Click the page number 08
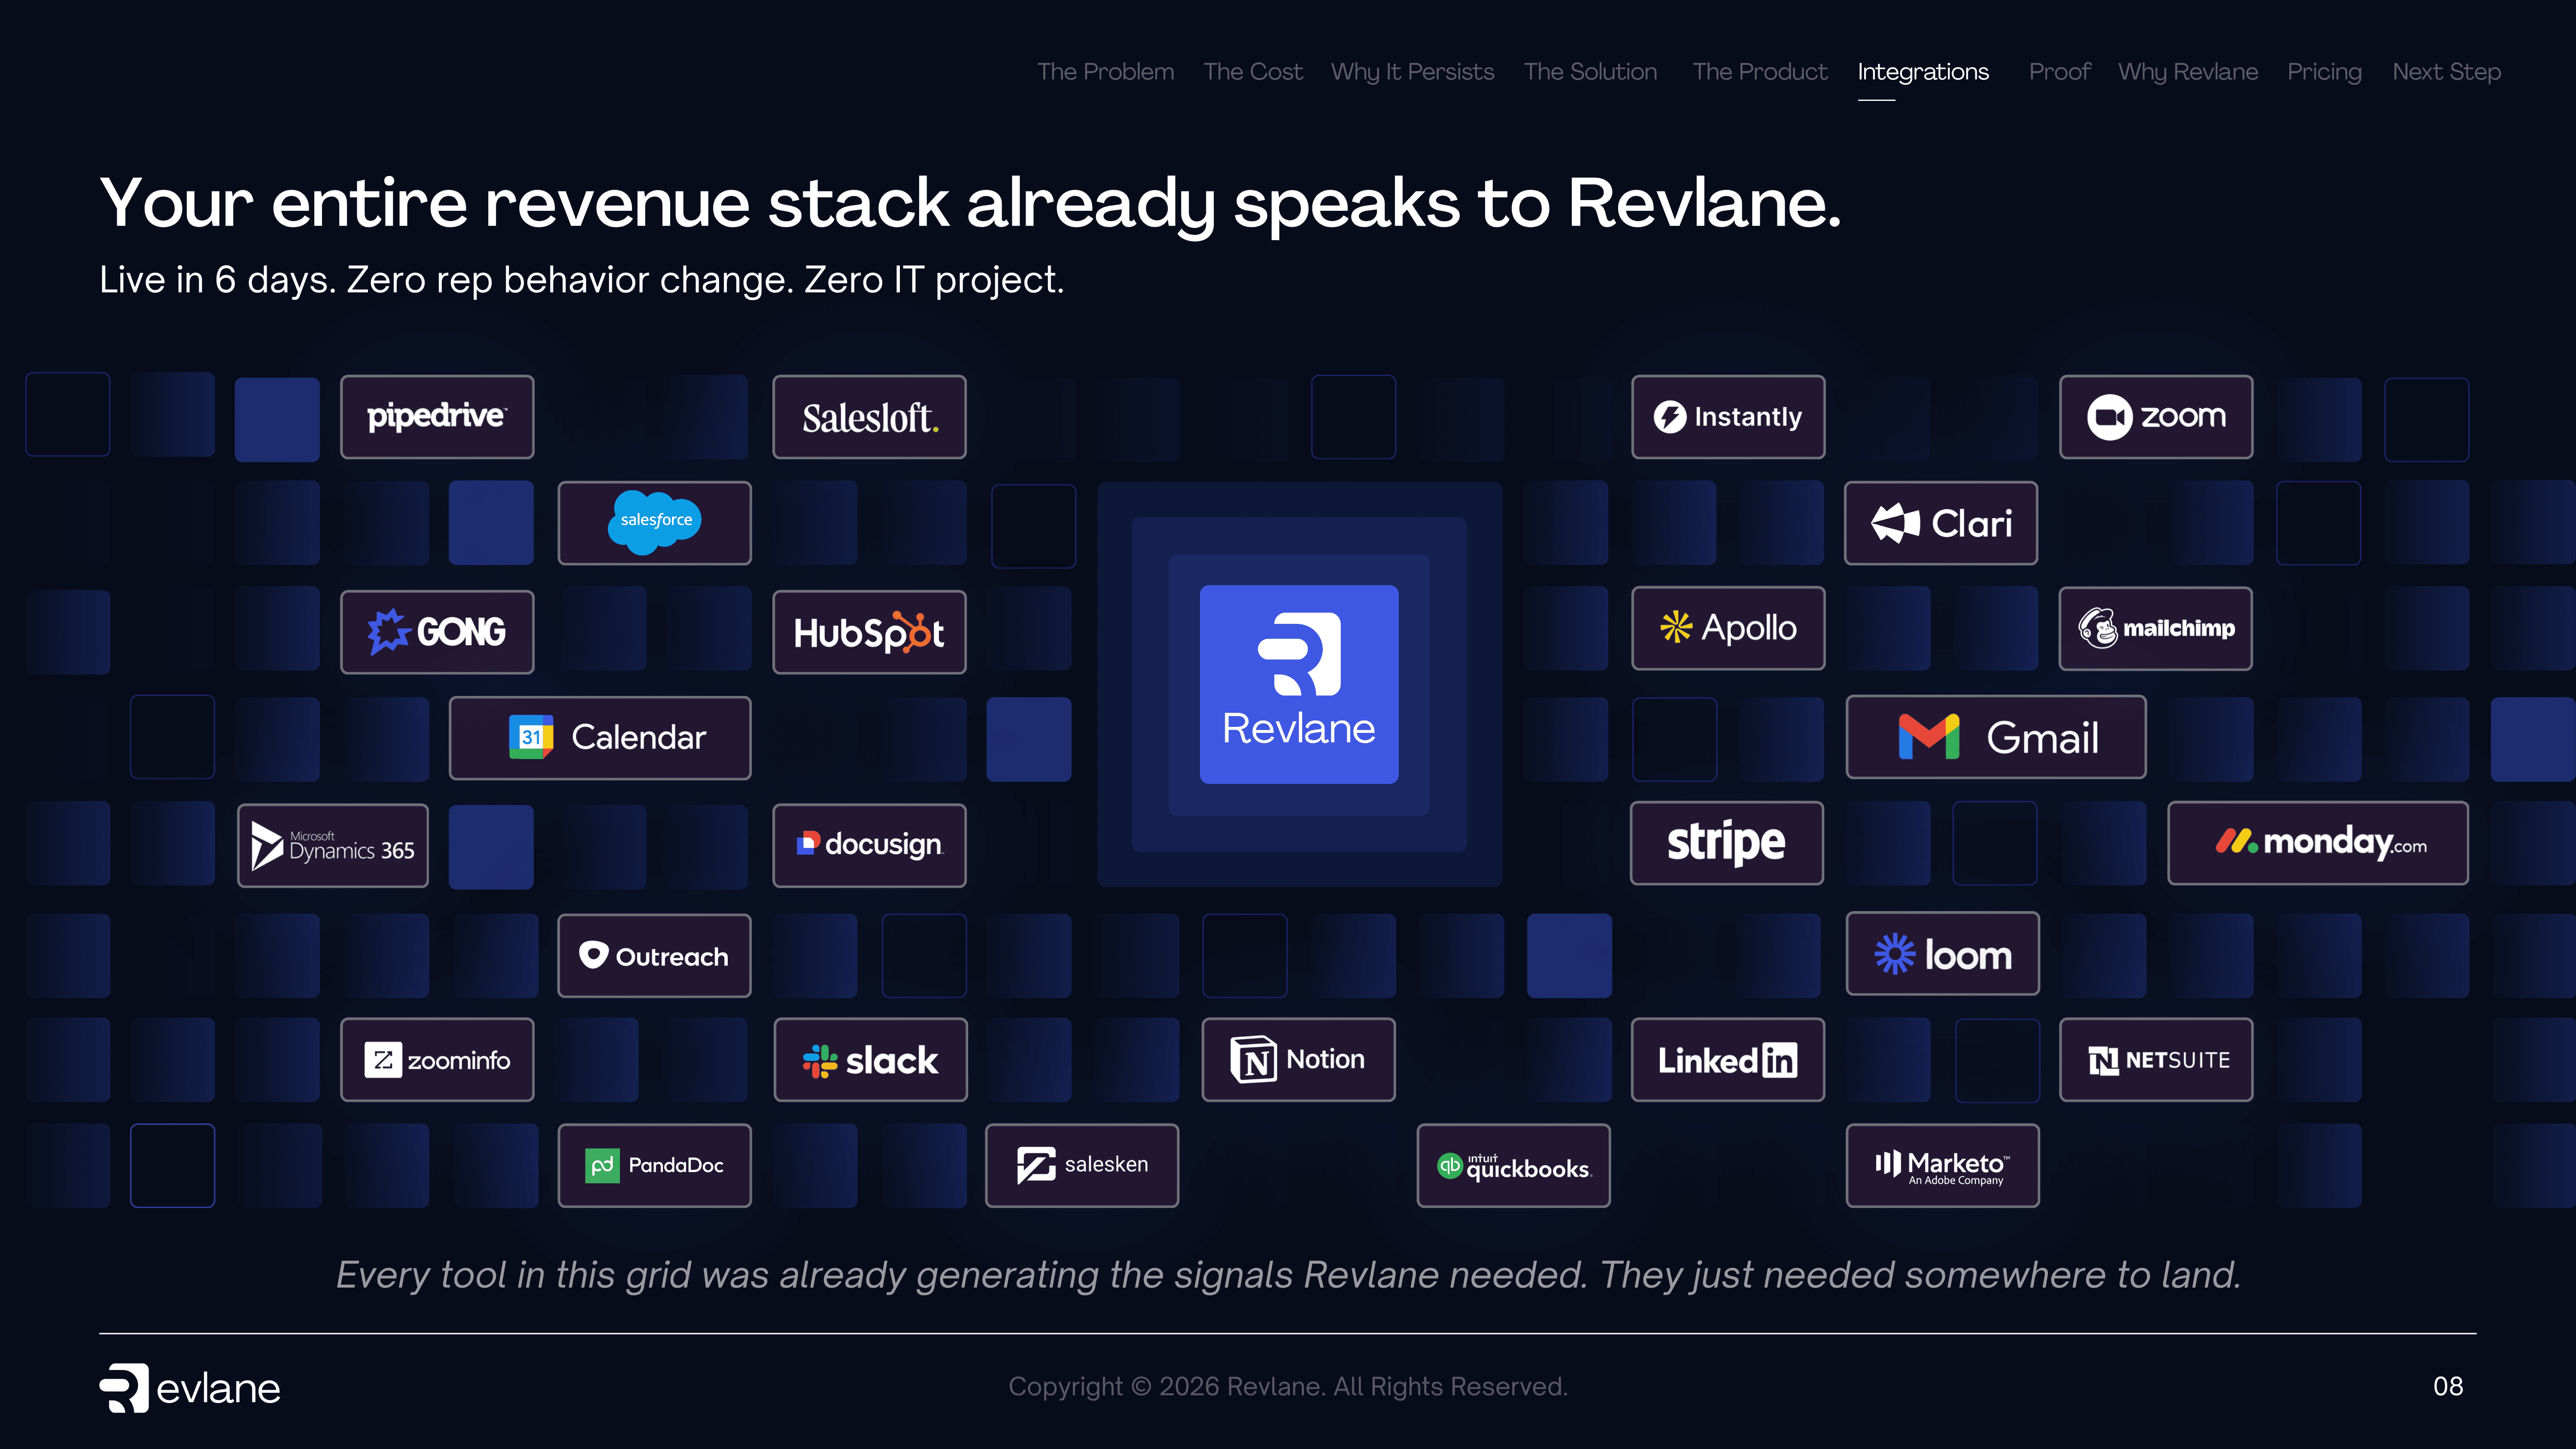The width and height of the screenshot is (2576, 1449). 2448,1387
